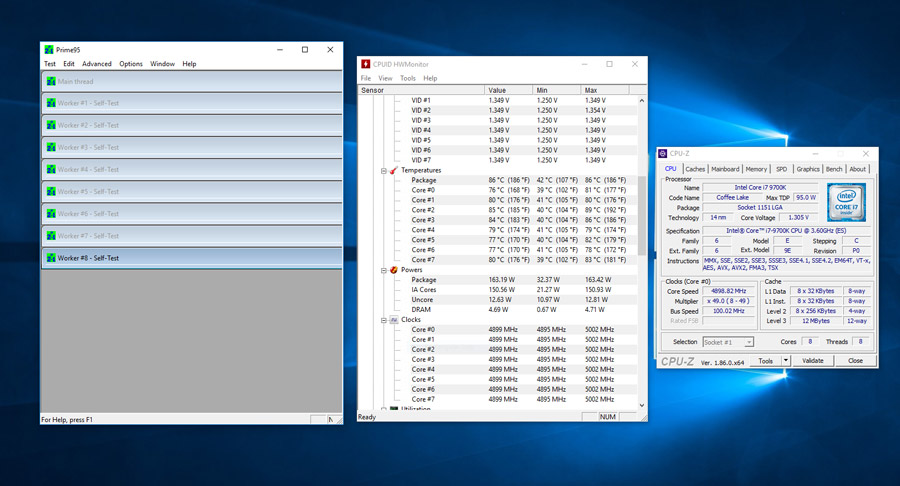
Task: Click the CPUID HWMonitor title bar icon
Action: [365, 64]
